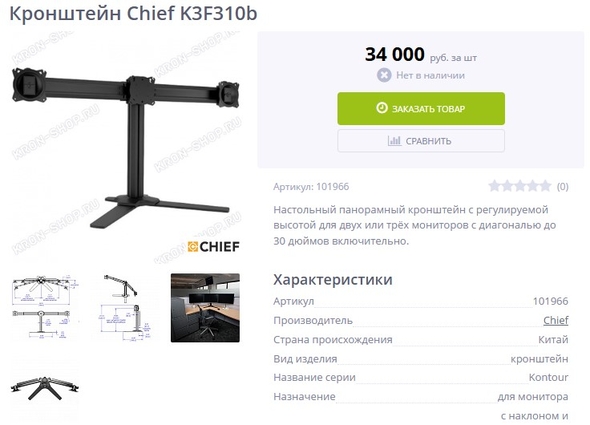Click the third rating star

(520, 186)
